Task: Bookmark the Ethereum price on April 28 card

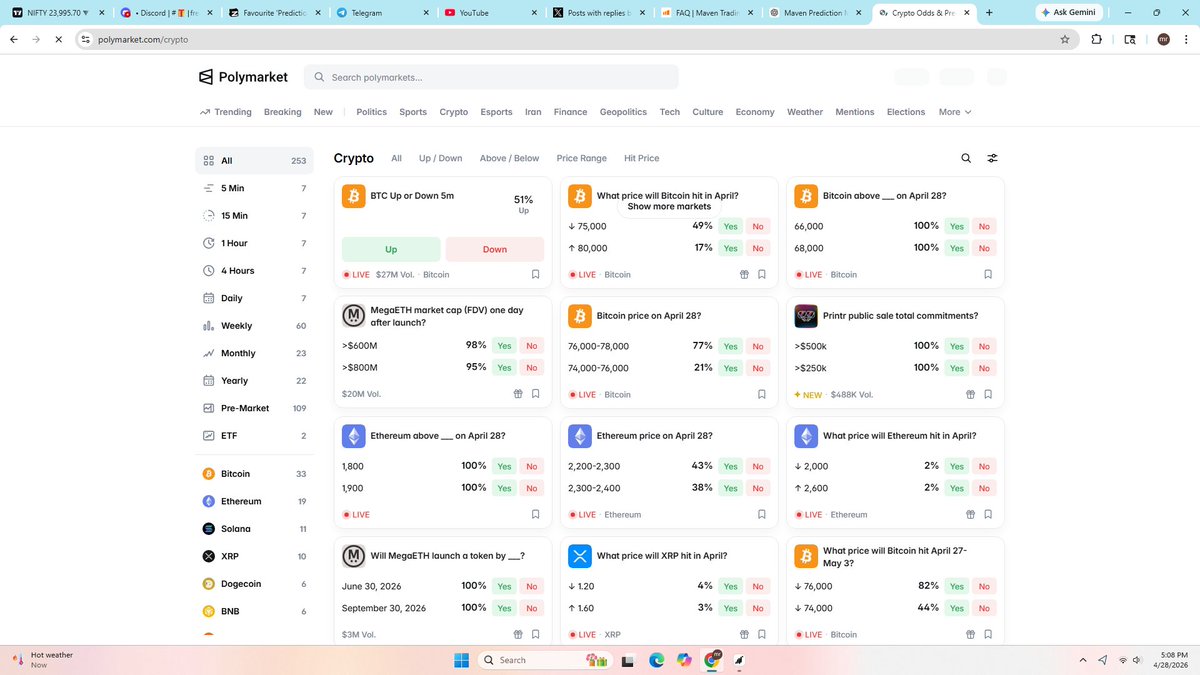Action: [x=762, y=514]
